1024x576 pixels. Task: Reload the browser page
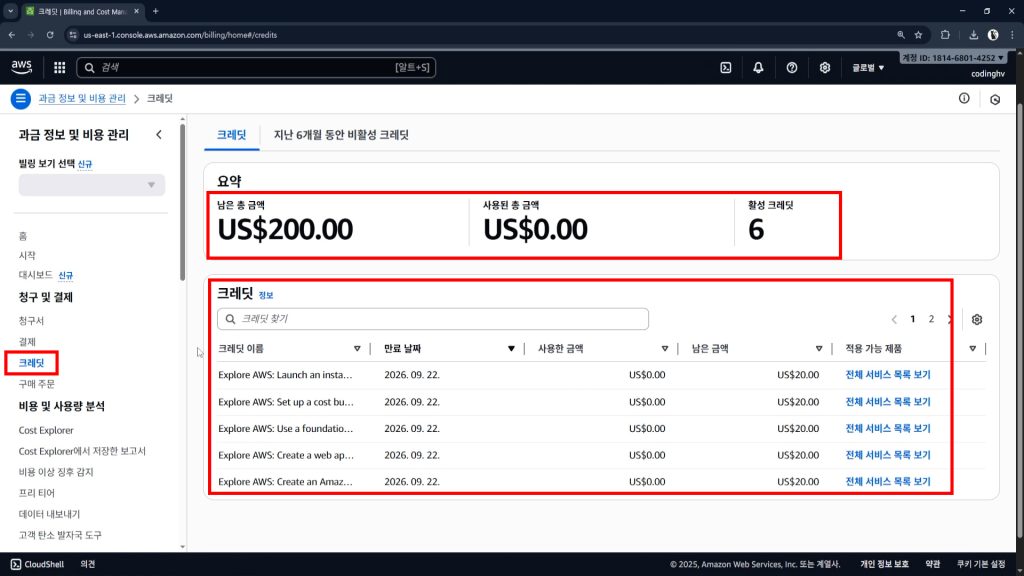[50, 35]
